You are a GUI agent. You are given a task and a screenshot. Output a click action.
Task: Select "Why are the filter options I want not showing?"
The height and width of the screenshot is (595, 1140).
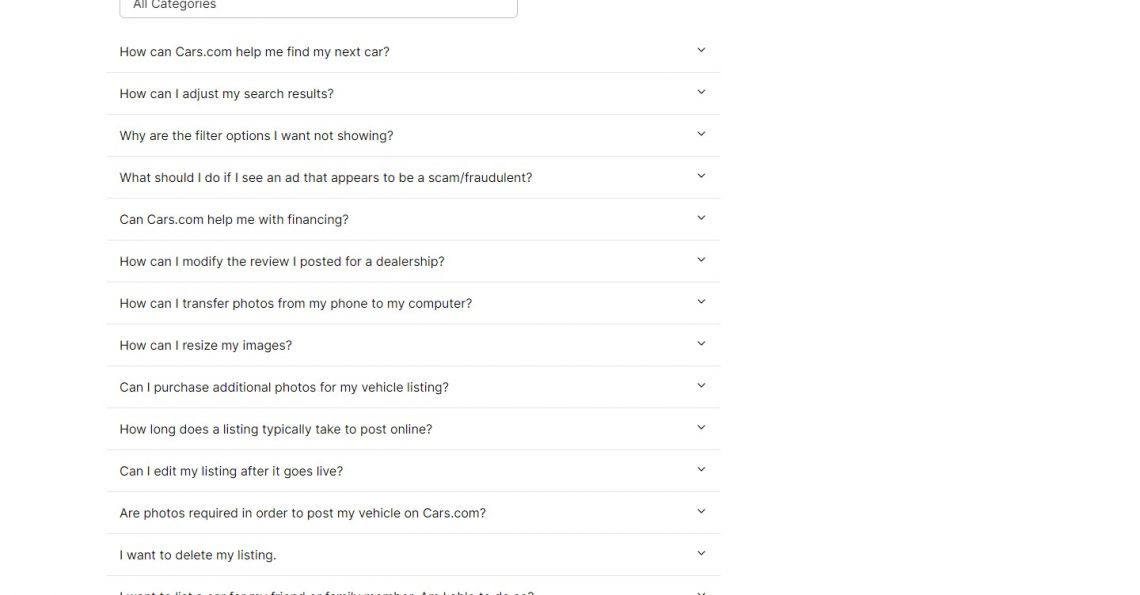pos(256,136)
